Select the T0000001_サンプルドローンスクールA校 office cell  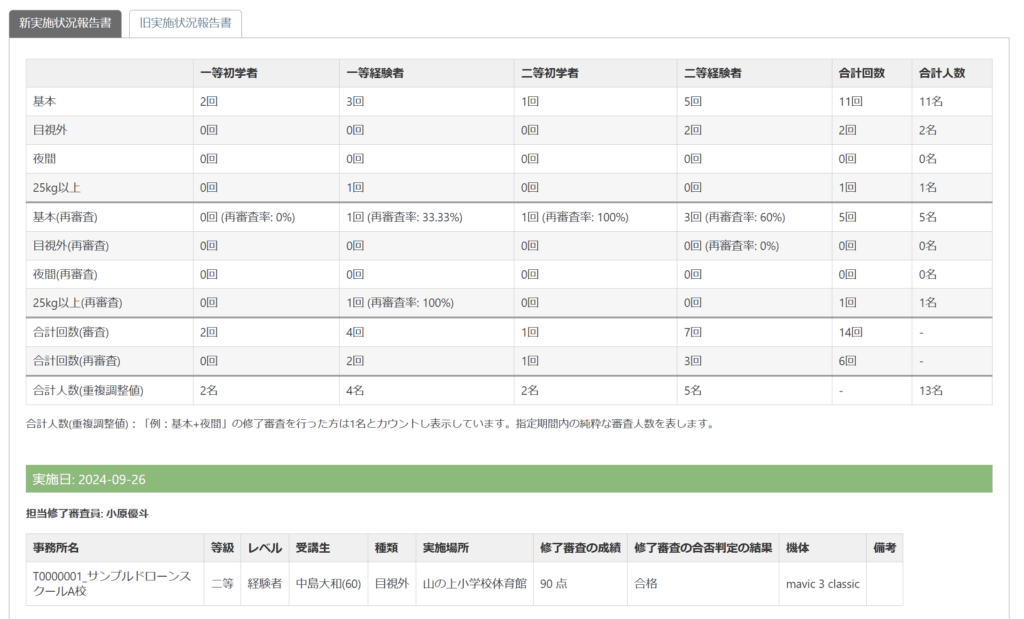click(113, 584)
